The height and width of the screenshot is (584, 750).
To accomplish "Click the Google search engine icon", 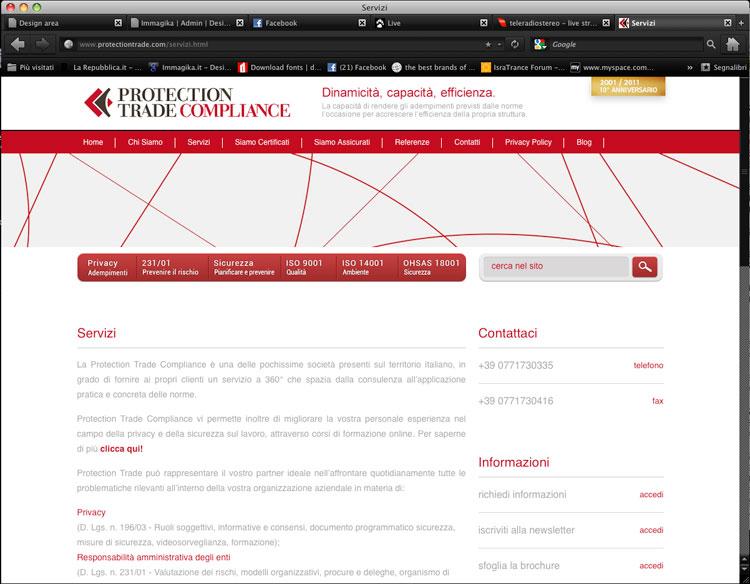I will tap(540, 44).
